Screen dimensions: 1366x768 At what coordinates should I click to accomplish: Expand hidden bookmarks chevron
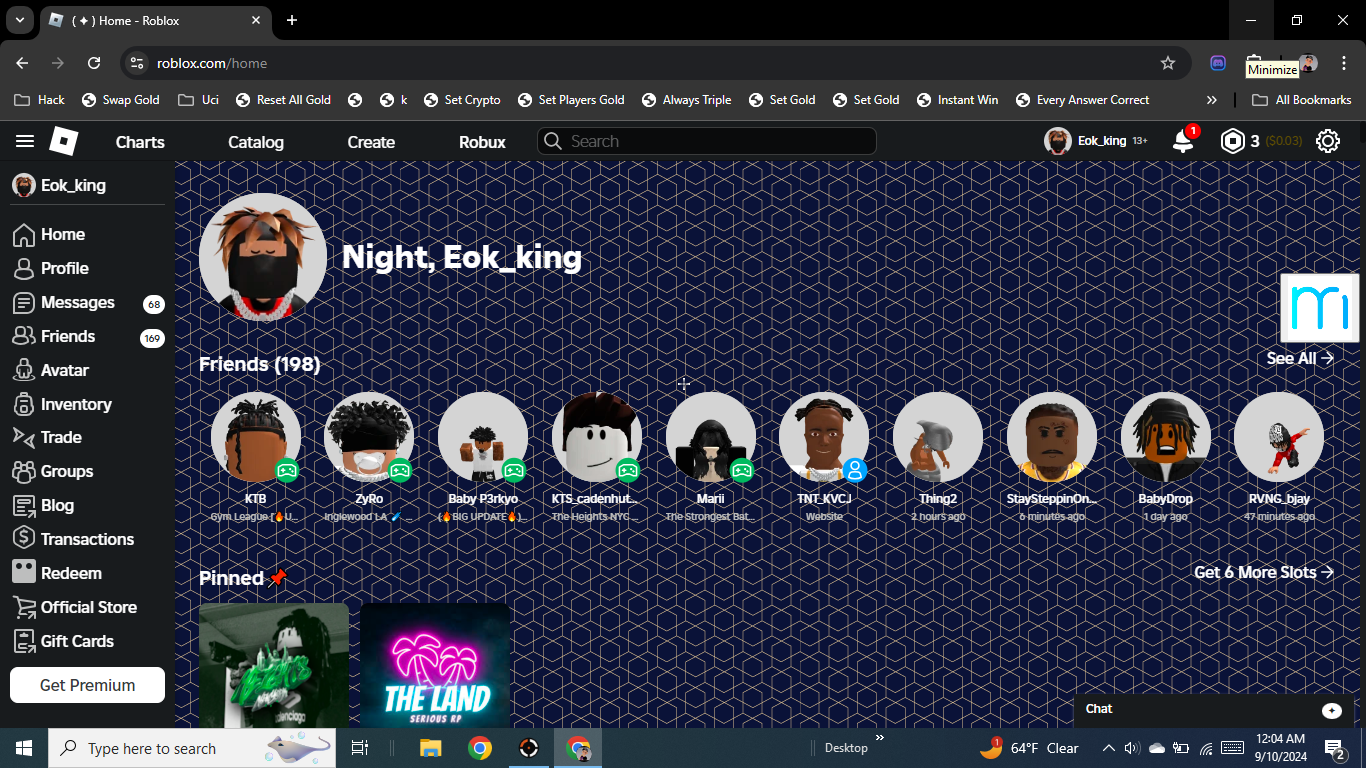[1212, 100]
